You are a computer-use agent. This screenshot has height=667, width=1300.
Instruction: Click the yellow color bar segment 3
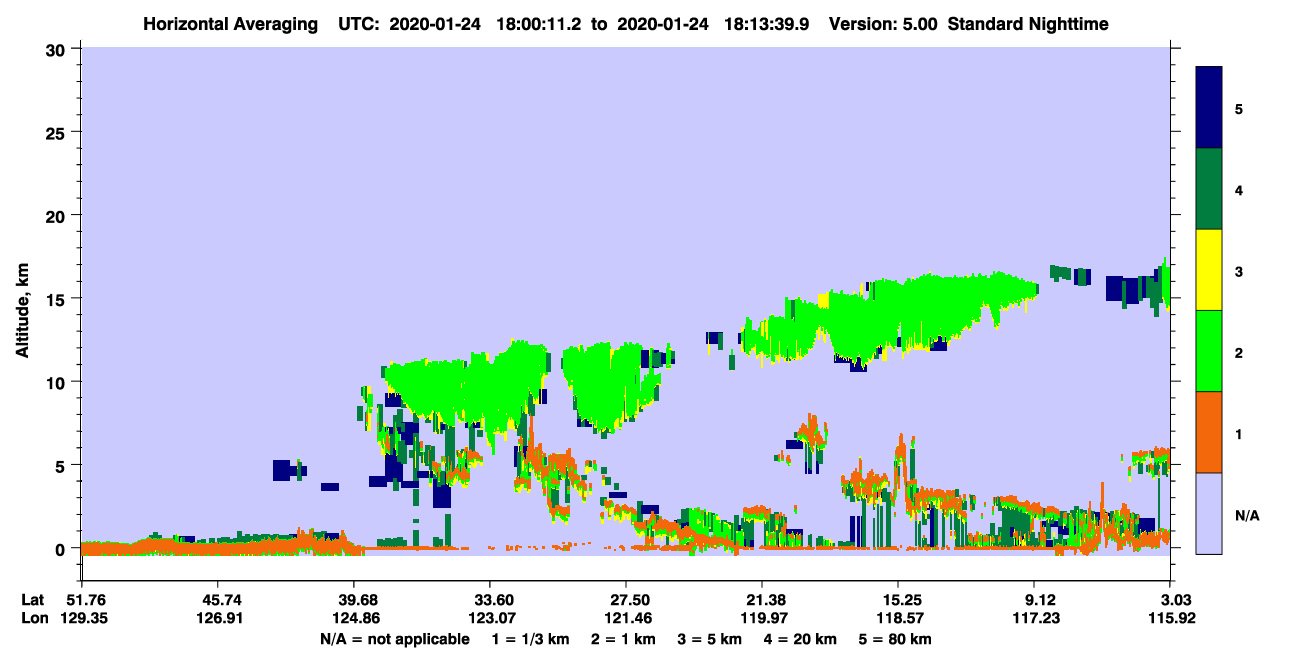pos(1209,270)
